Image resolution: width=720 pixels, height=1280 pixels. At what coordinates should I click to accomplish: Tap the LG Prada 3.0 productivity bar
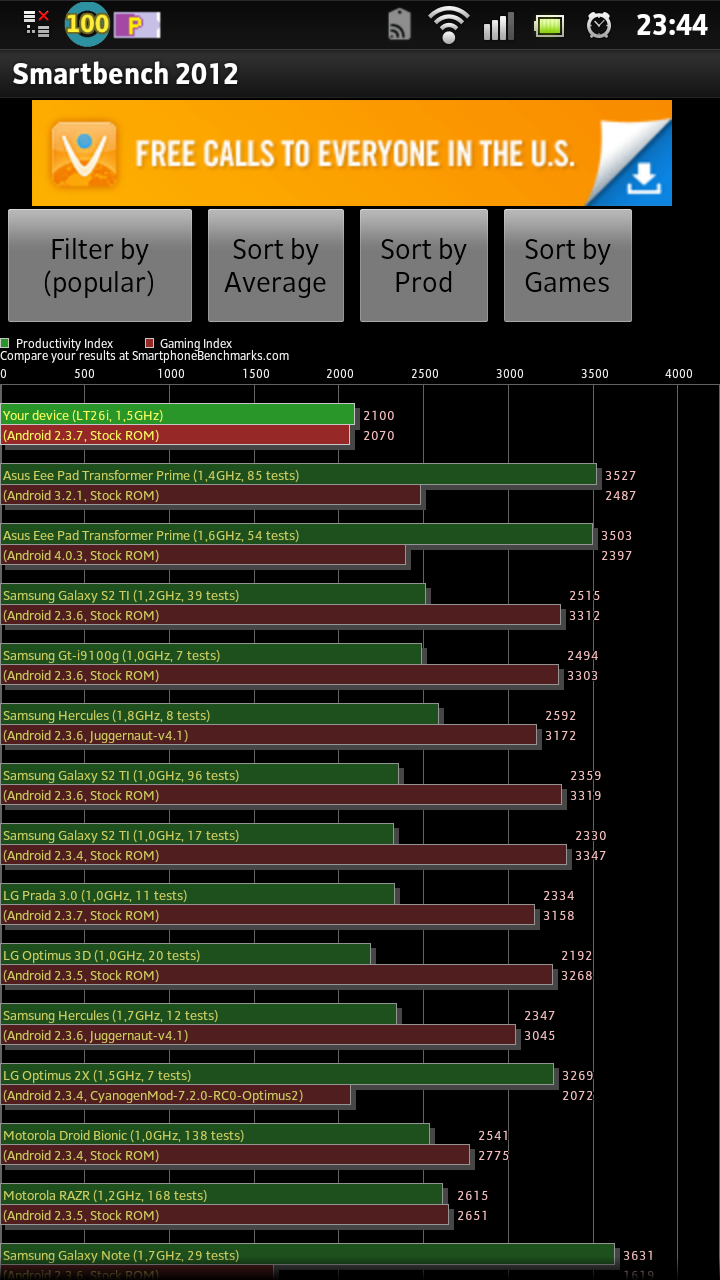coord(198,895)
